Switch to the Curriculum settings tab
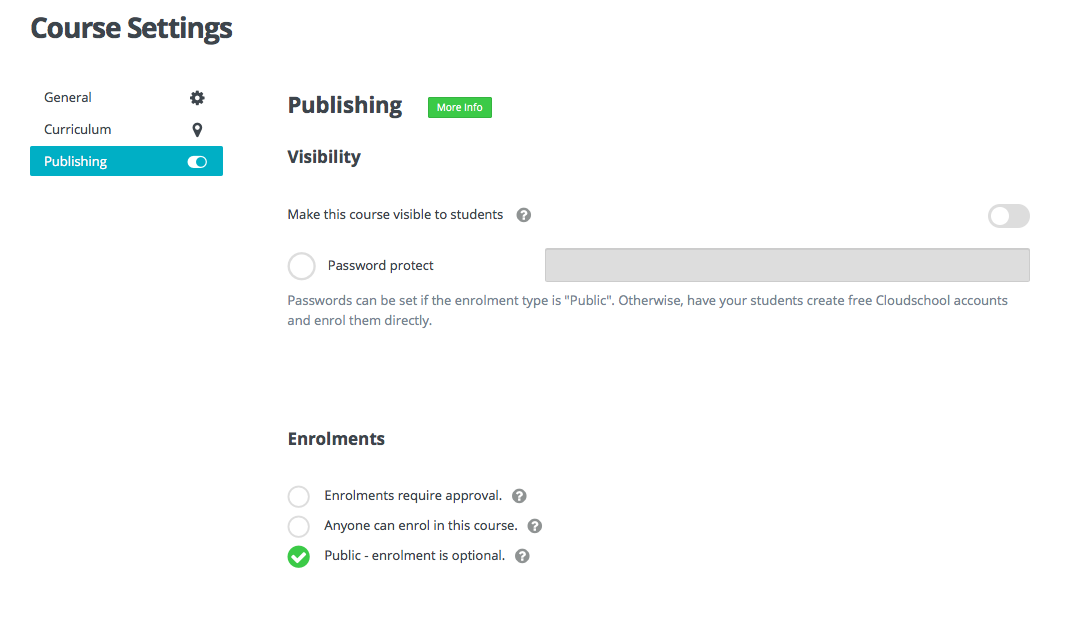This screenshot has height=628, width=1083. (78, 130)
